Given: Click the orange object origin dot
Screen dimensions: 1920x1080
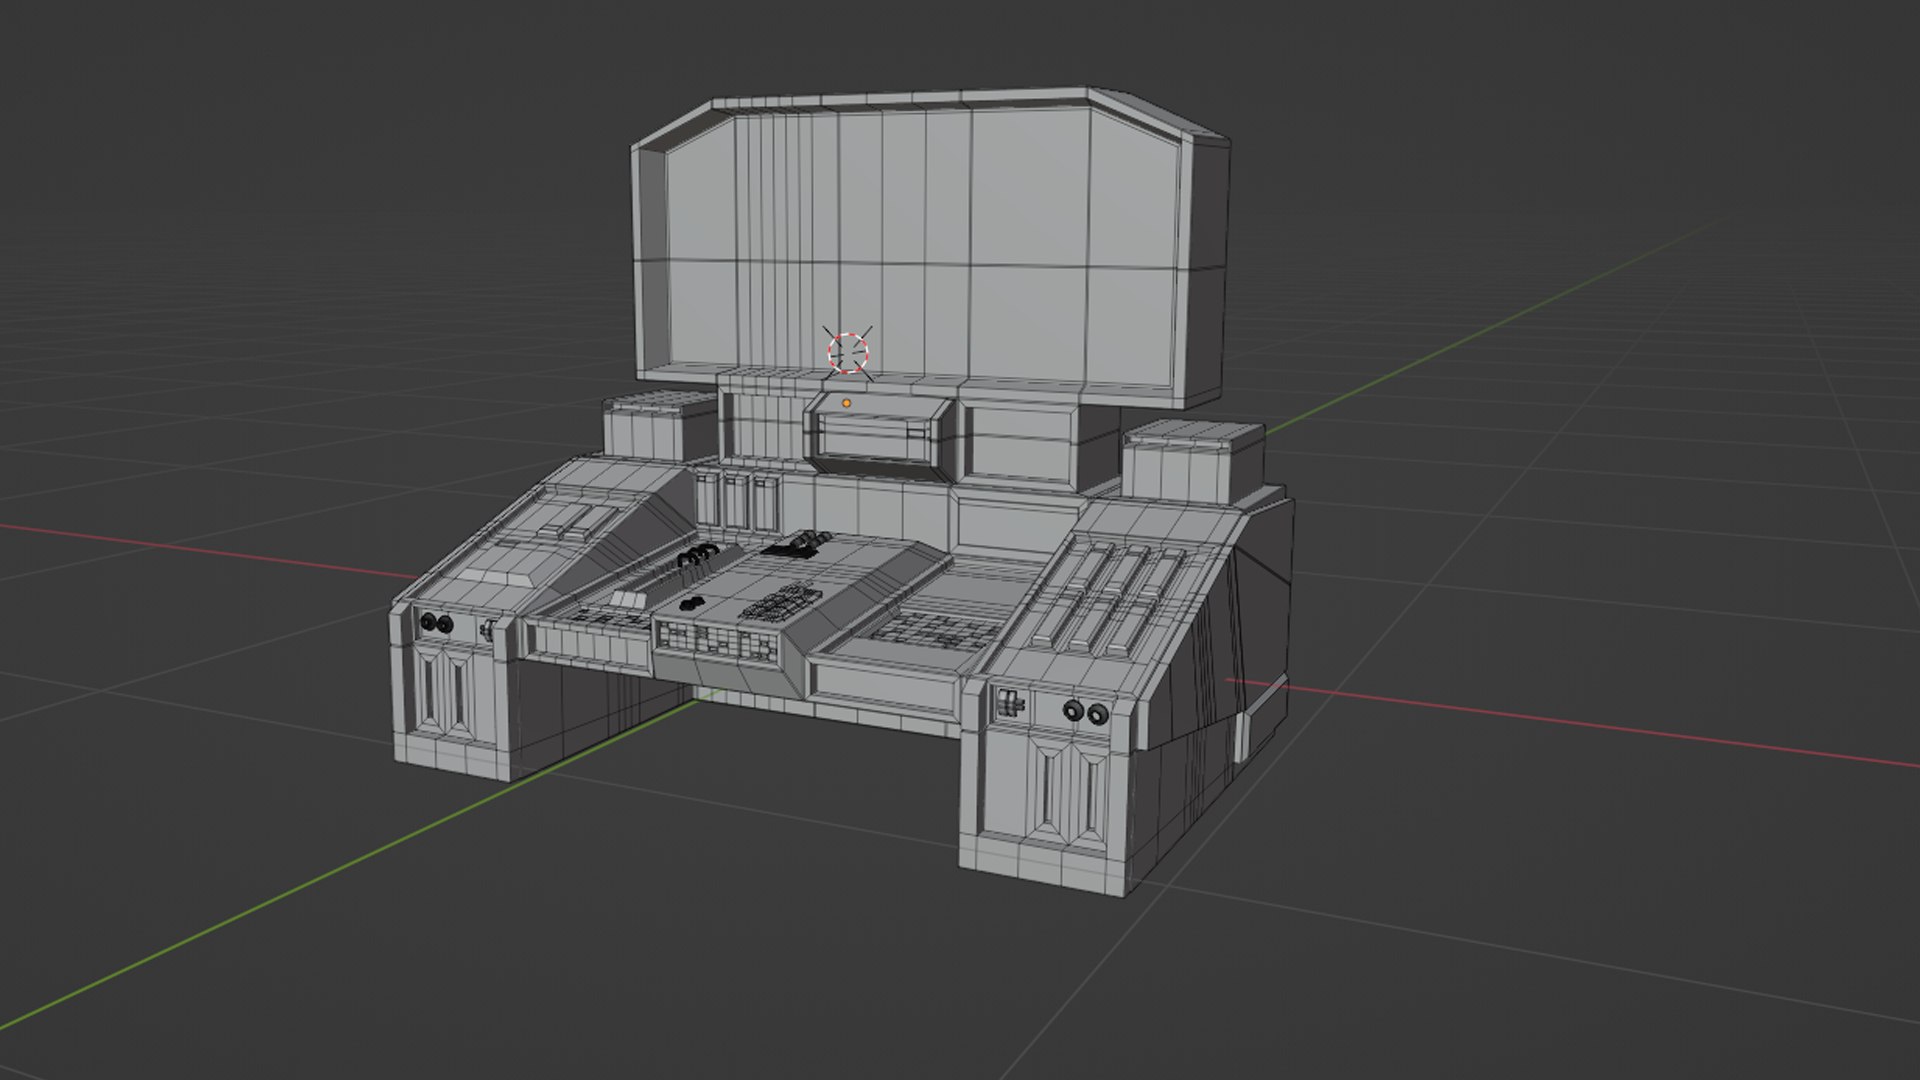Looking at the screenshot, I should (x=847, y=403).
